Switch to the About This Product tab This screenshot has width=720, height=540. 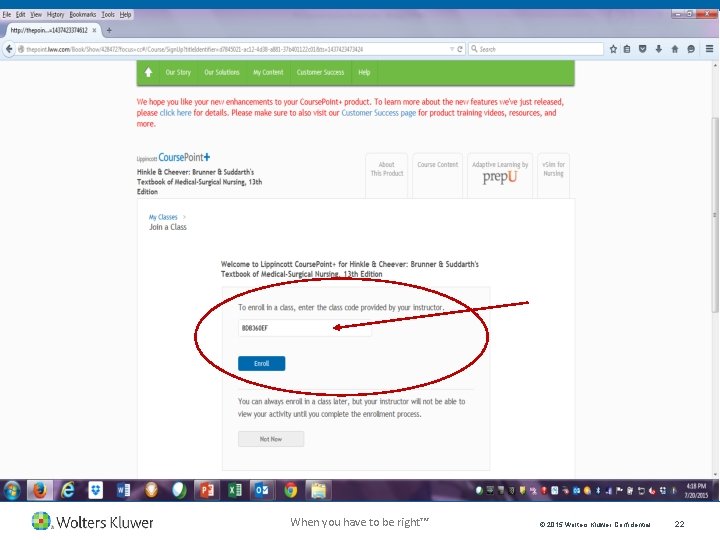(x=387, y=175)
